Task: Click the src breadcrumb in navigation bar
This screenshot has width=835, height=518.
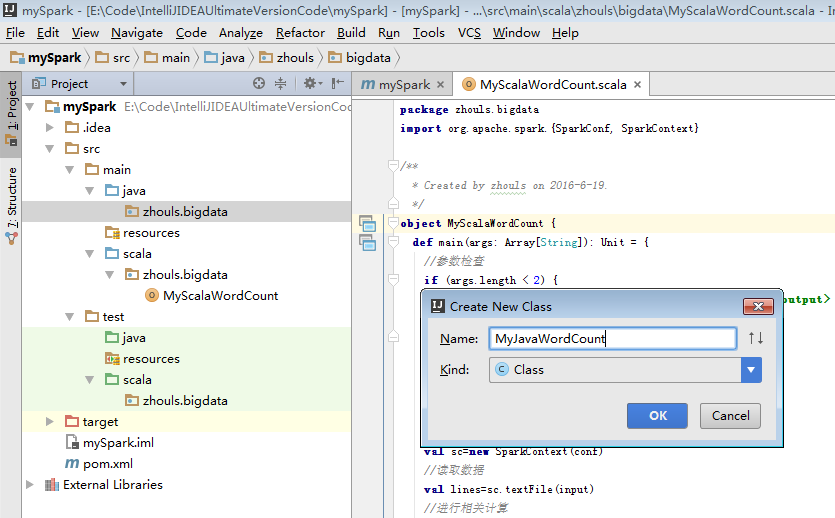Action: click(113, 57)
